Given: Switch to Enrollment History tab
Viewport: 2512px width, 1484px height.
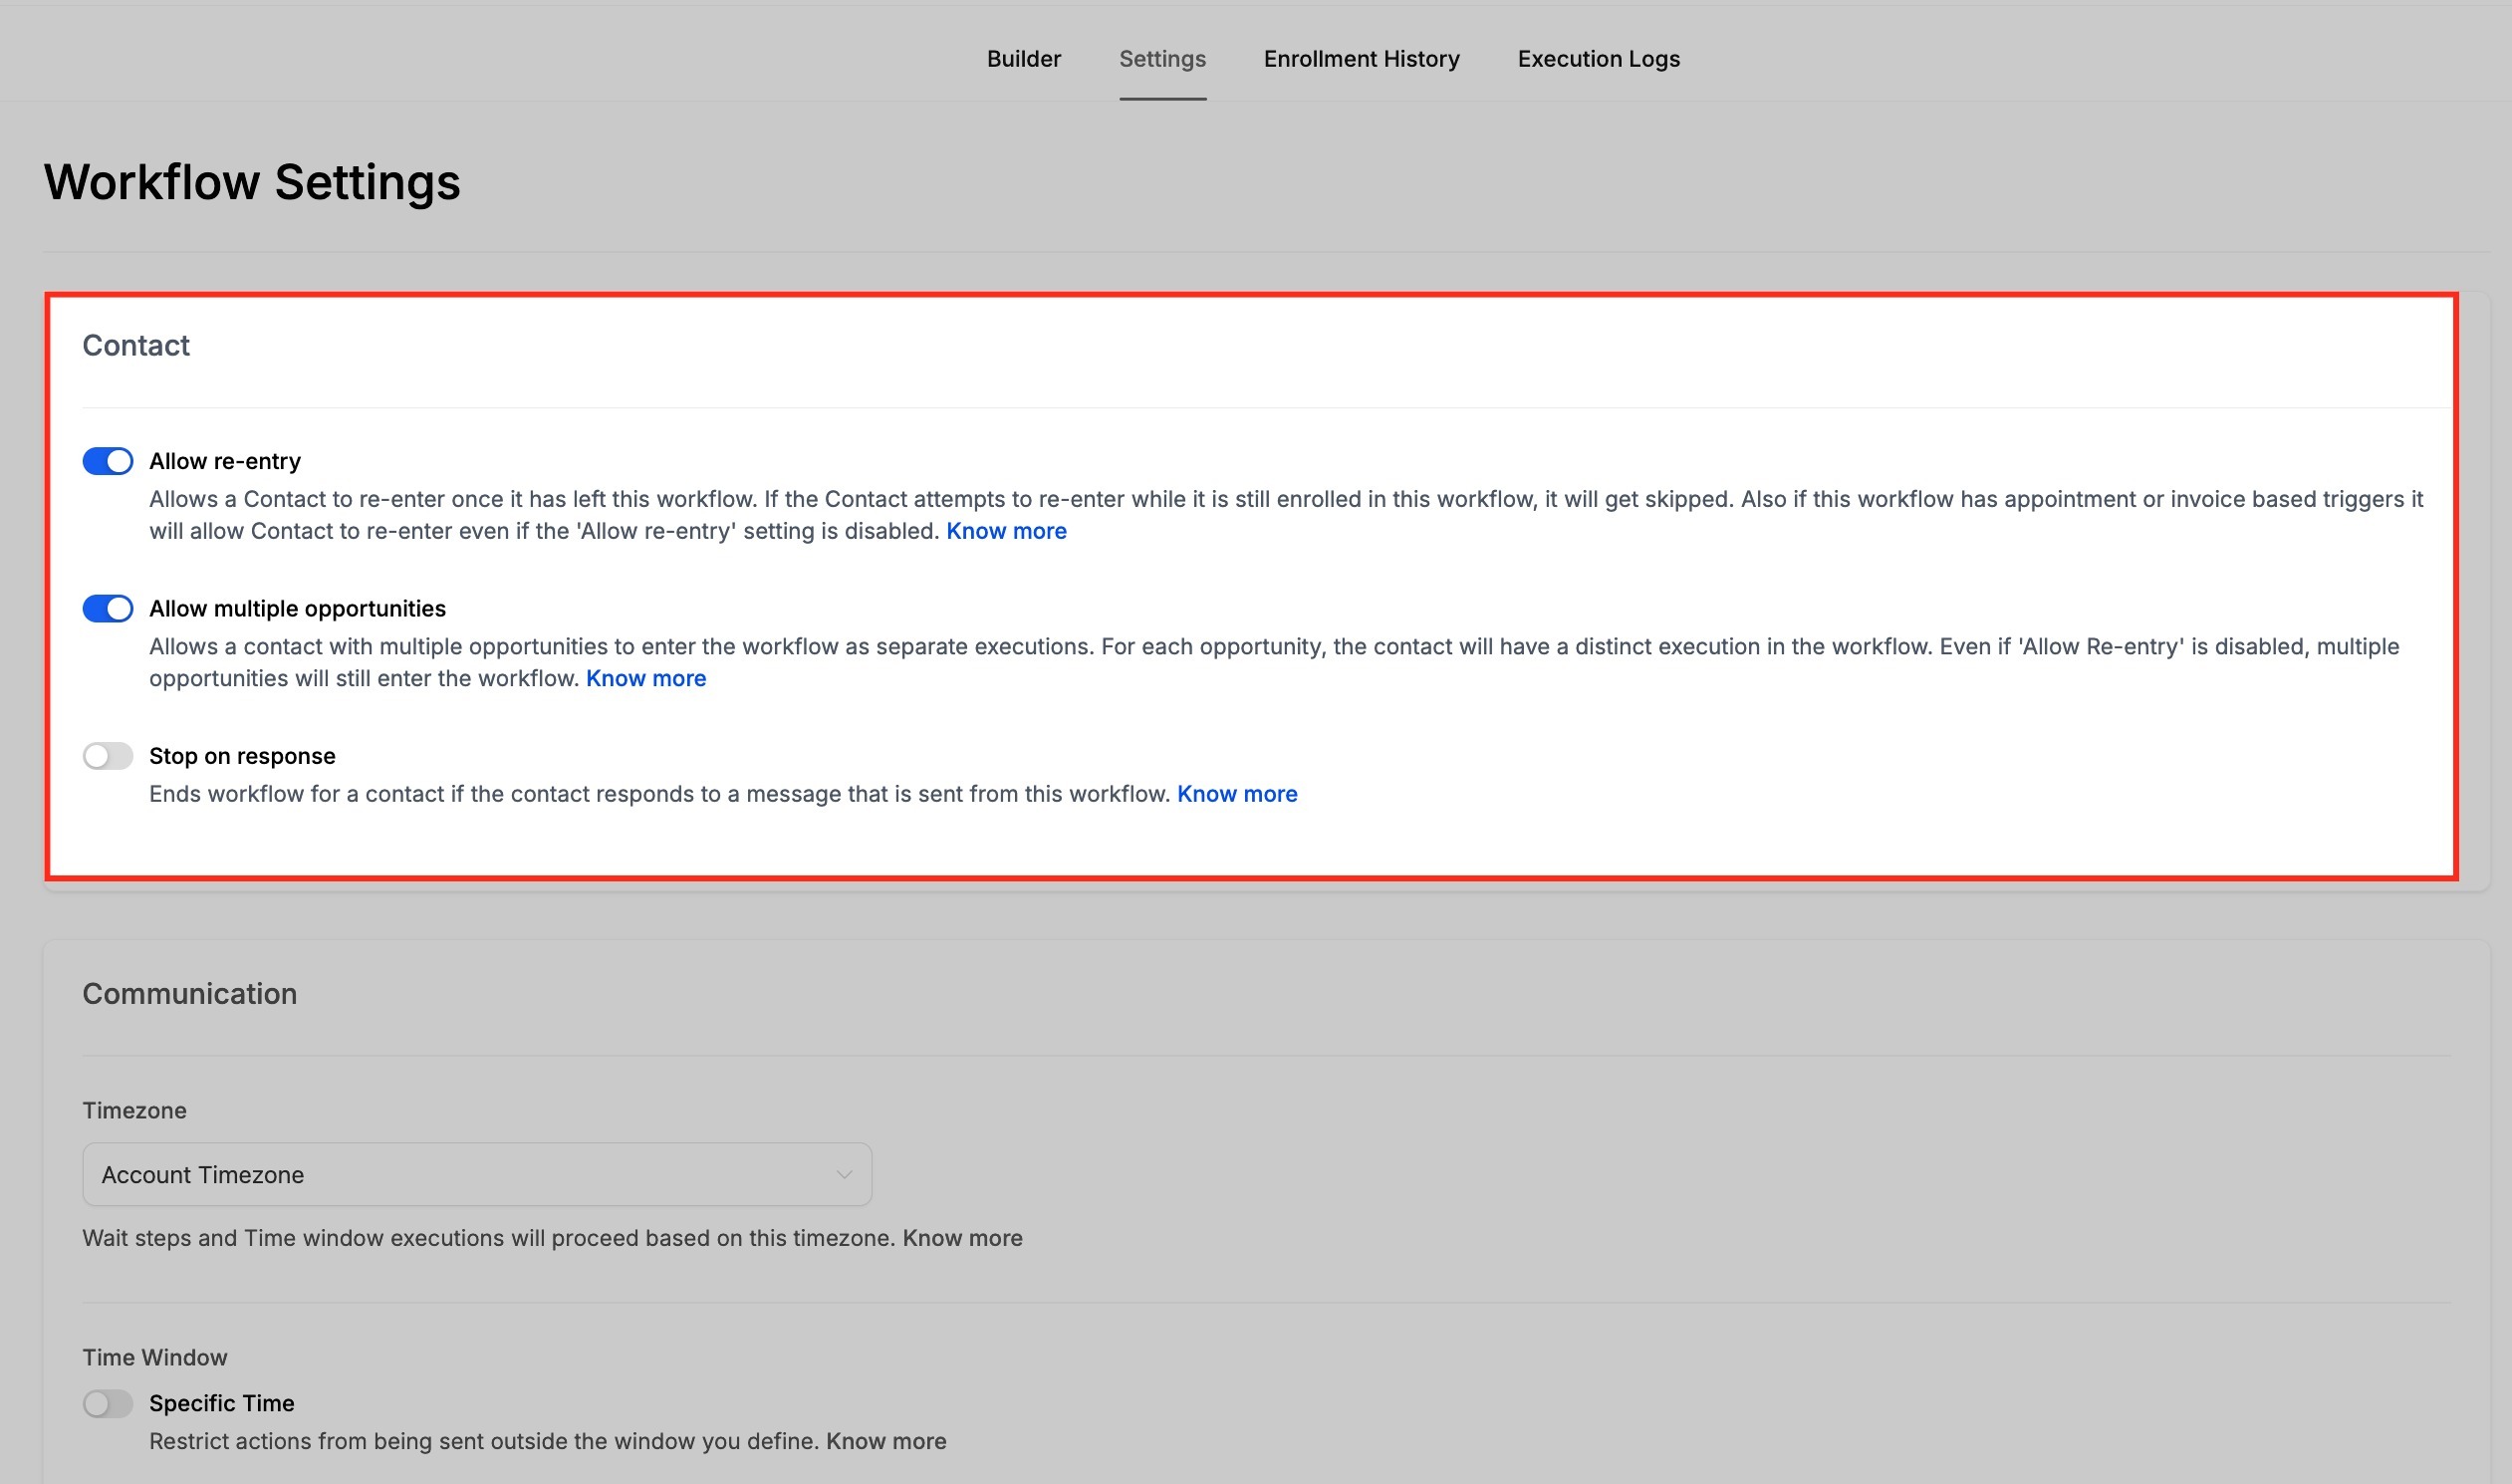Looking at the screenshot, I should coord(1361,59).
